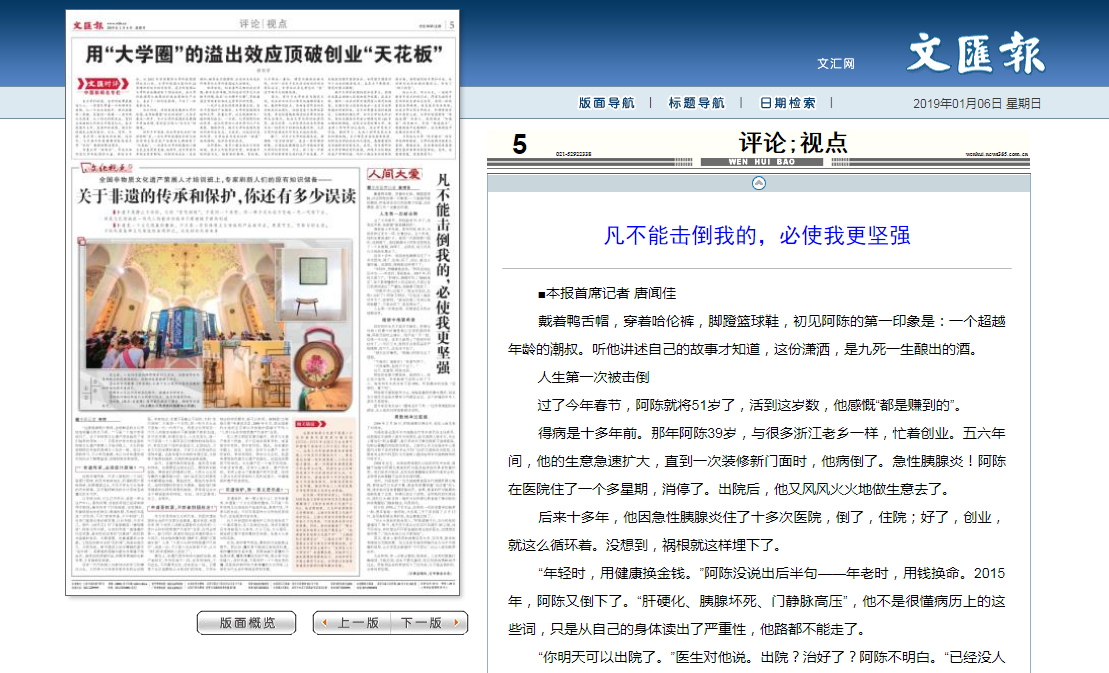Click the small 文匯報 masthead on page thumbnail
1109x673 pixels.
coord(89,25)
